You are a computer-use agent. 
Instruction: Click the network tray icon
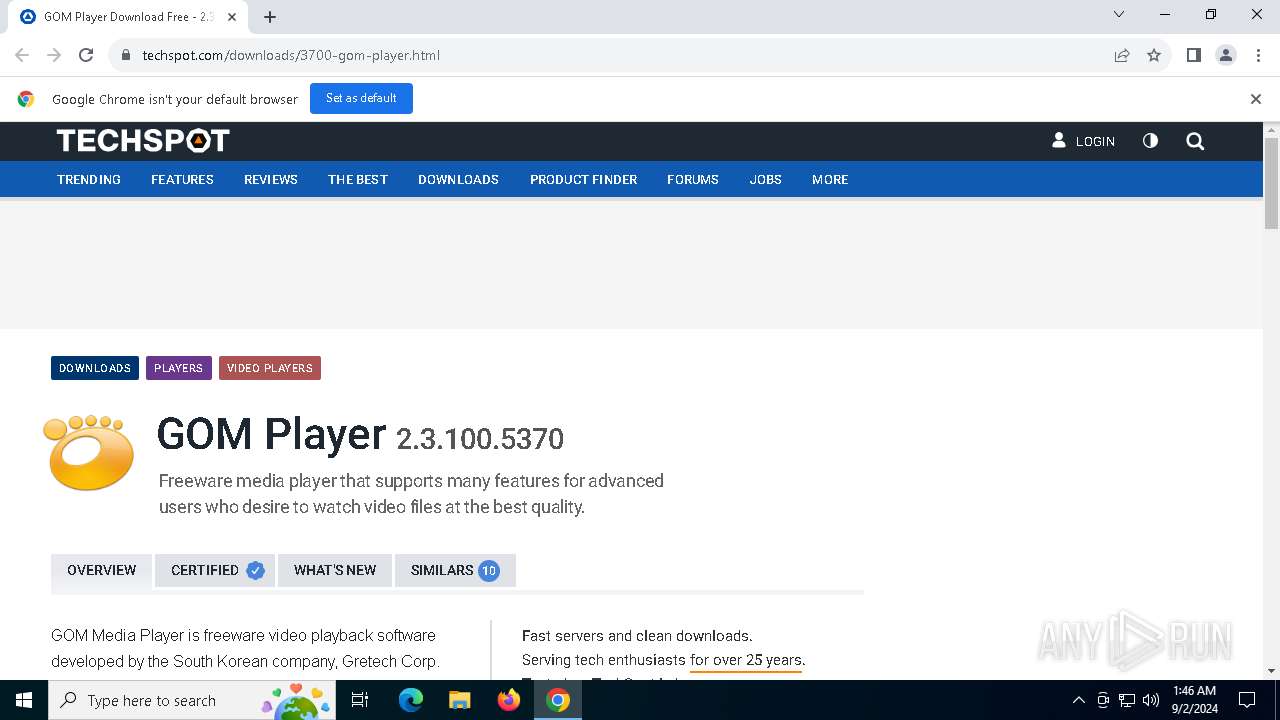tap(1127, 700)
